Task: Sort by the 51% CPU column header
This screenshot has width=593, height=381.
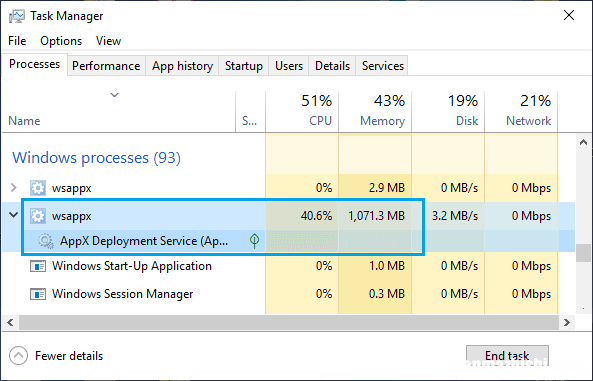Action: 302,112
